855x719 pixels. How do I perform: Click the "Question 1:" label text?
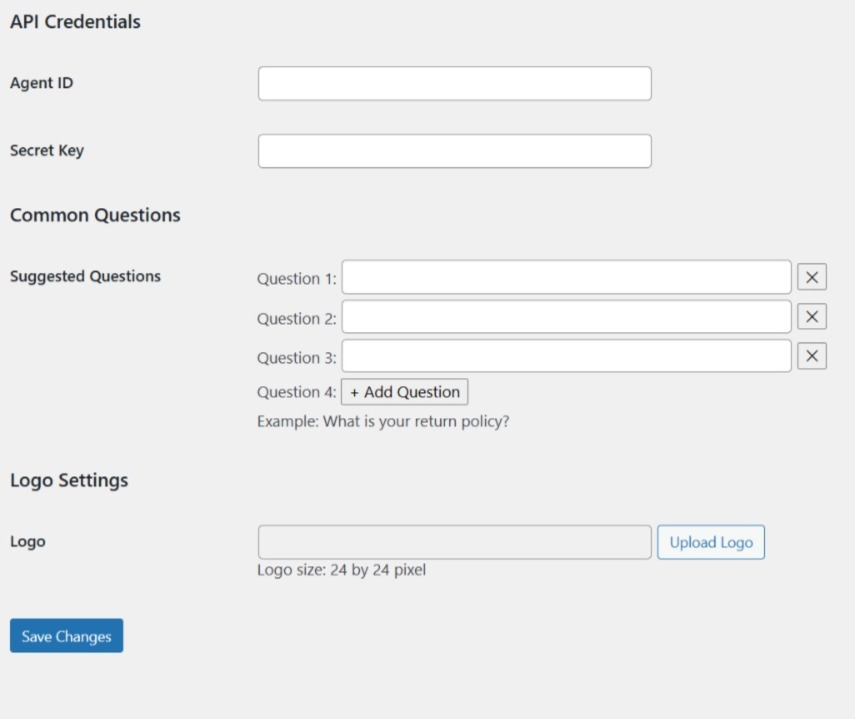click(297, 279)
